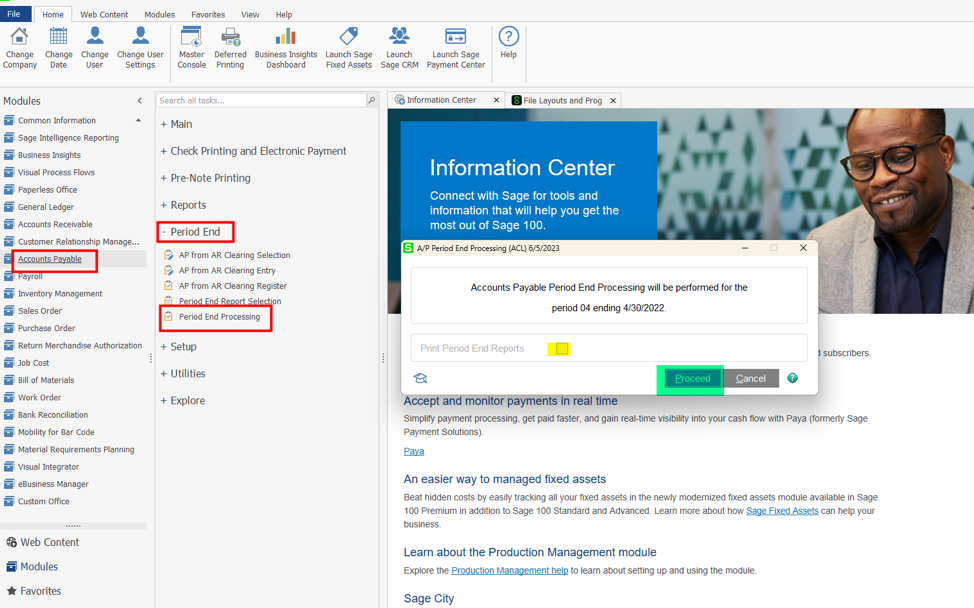Image resolution: width=974 pixels, height=608 pixels.
Task: Switch to the Modules pane
Action: coord(32,566)
